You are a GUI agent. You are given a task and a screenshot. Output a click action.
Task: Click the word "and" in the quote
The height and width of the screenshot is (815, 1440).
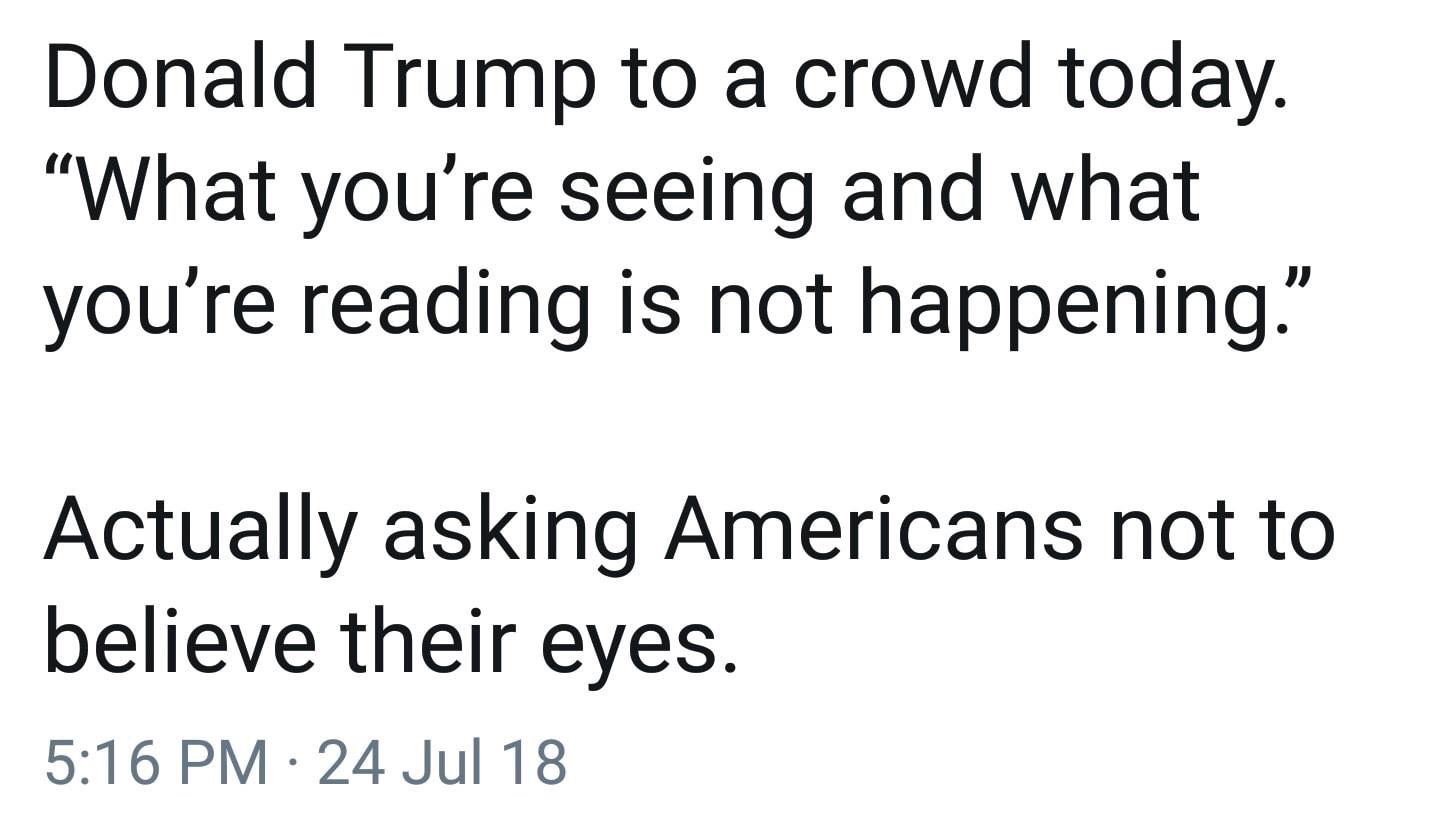click(914, 192)
